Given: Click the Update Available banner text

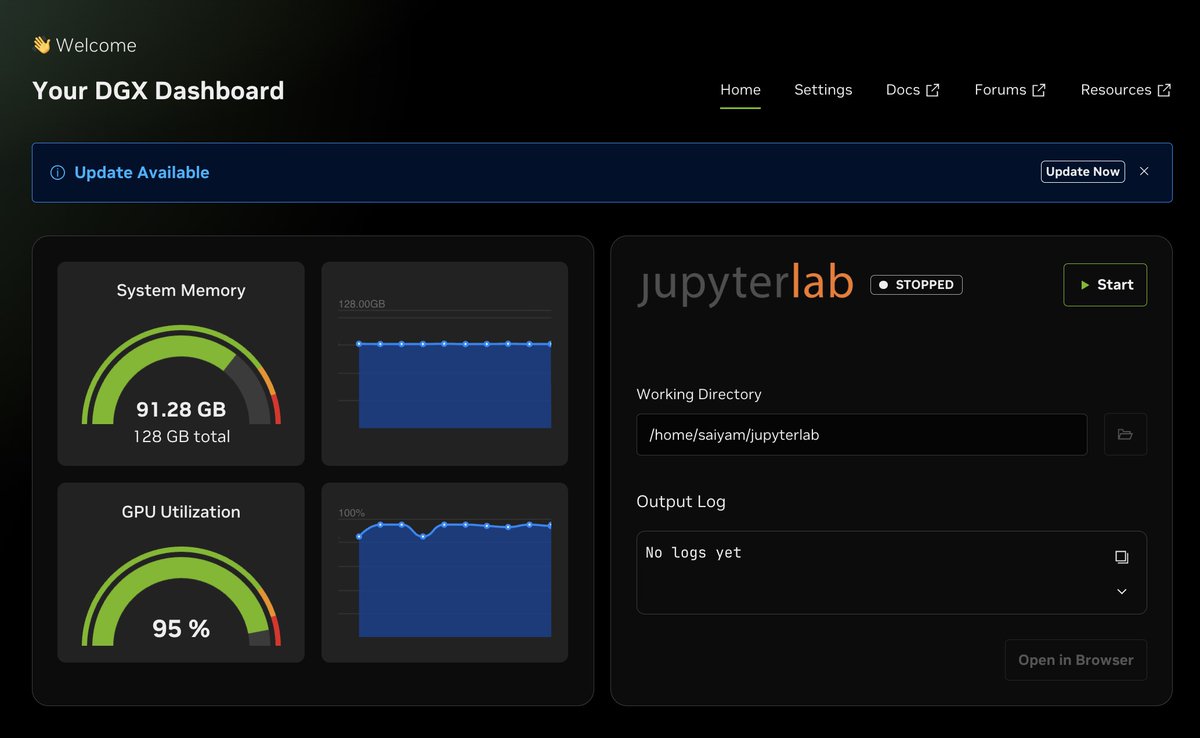Looking at the screenshot, I should 142,173.
